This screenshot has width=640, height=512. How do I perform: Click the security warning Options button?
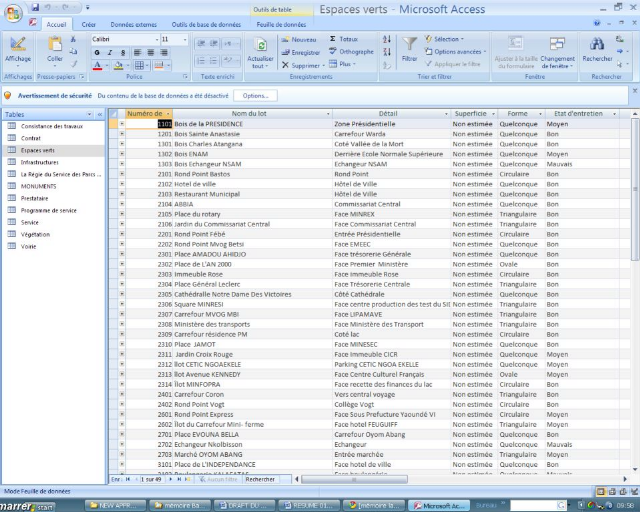[x=254, y=95]
